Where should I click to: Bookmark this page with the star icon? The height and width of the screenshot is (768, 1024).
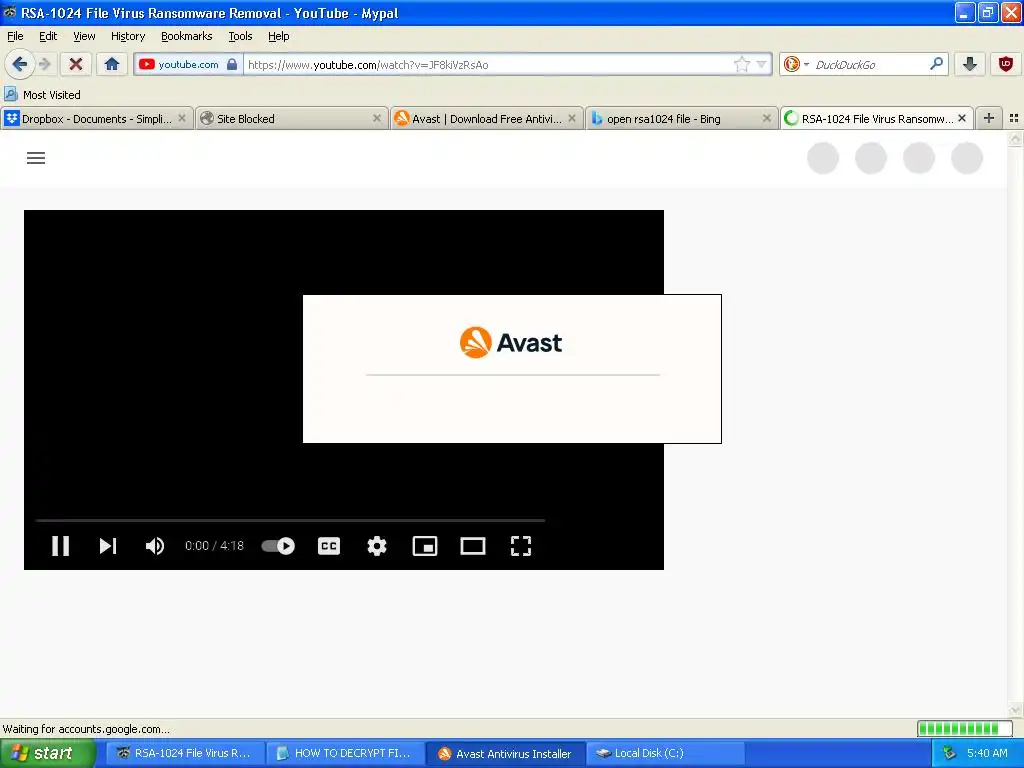click(x=742, y=65)
